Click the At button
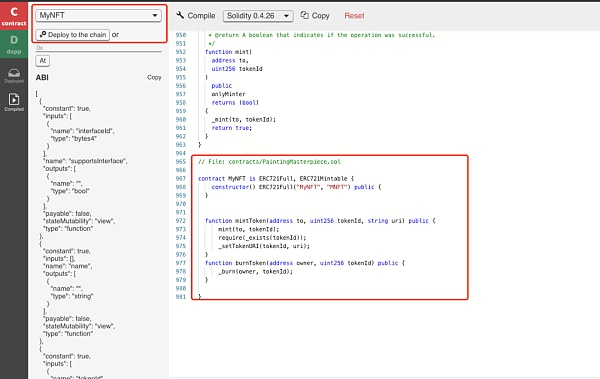Image resolution: width=600 pixels, height=379 pixels. 42,60
